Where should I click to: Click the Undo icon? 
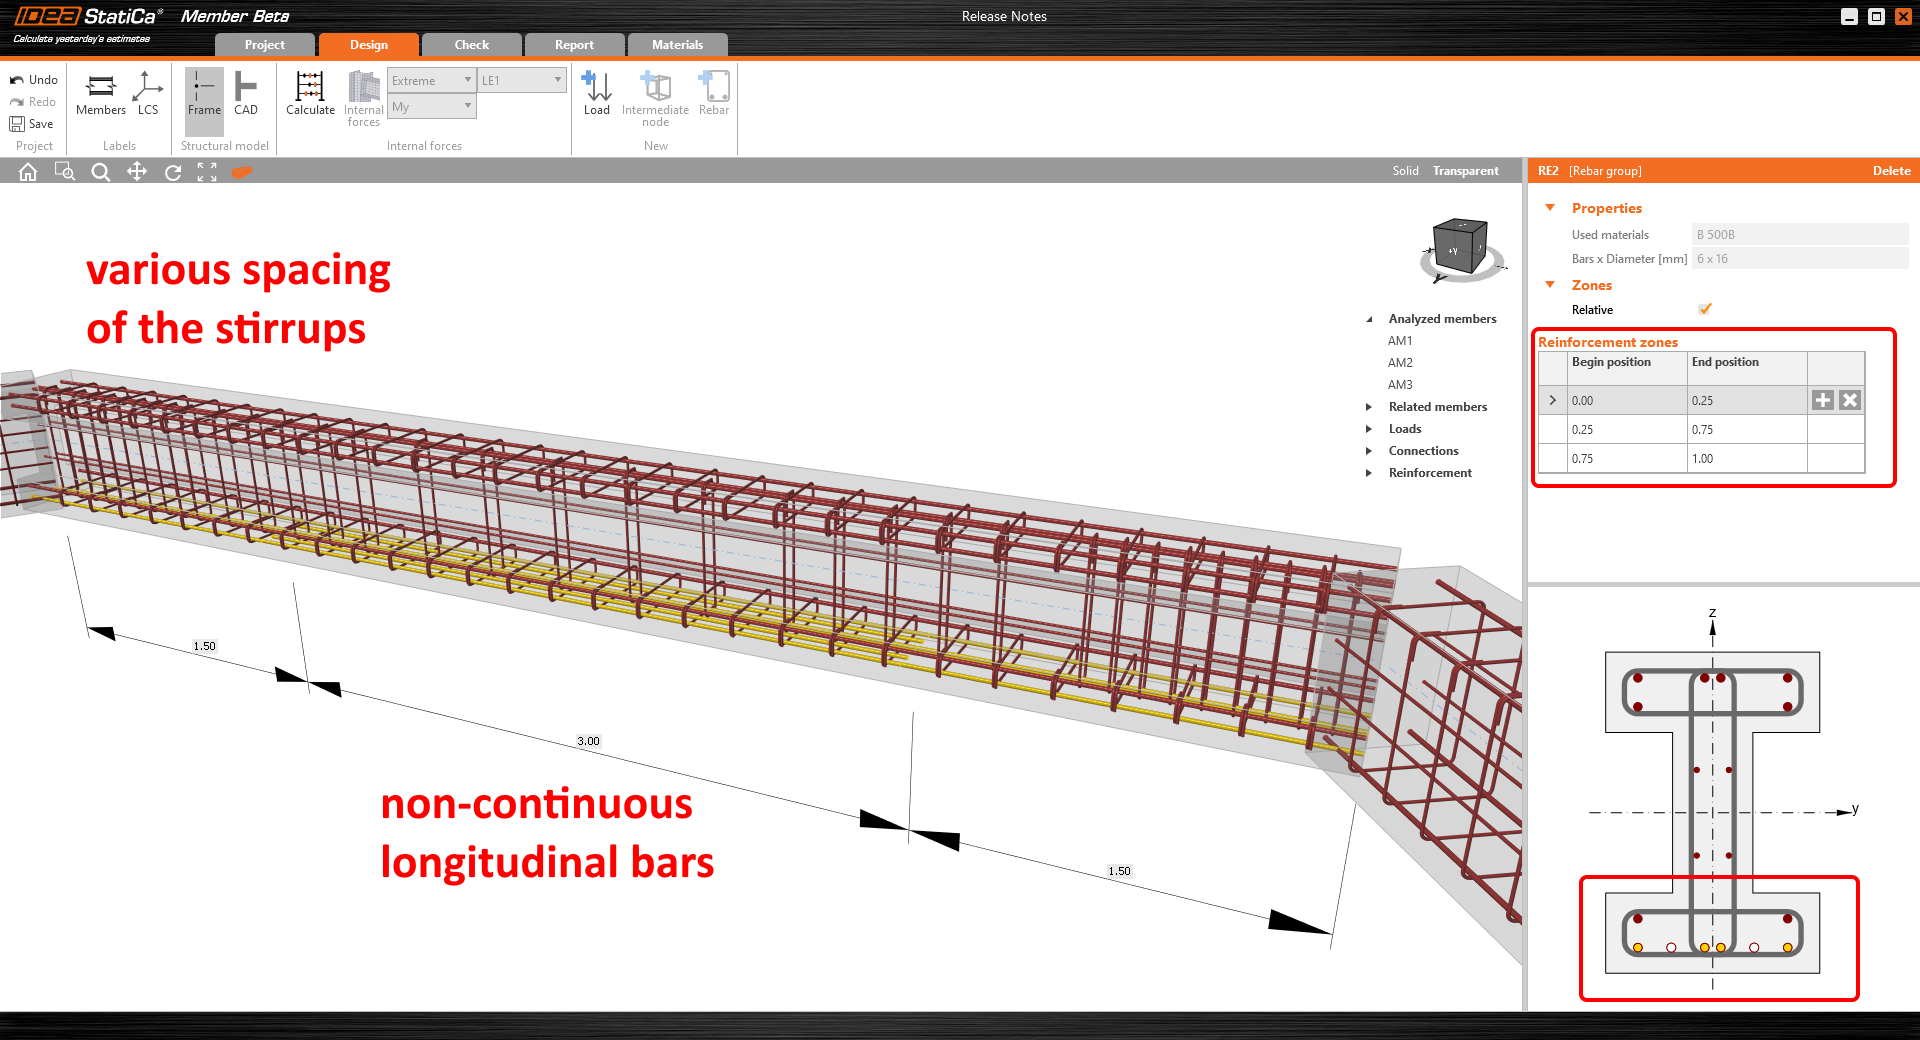pyautogui.click(x=34, y=79)
